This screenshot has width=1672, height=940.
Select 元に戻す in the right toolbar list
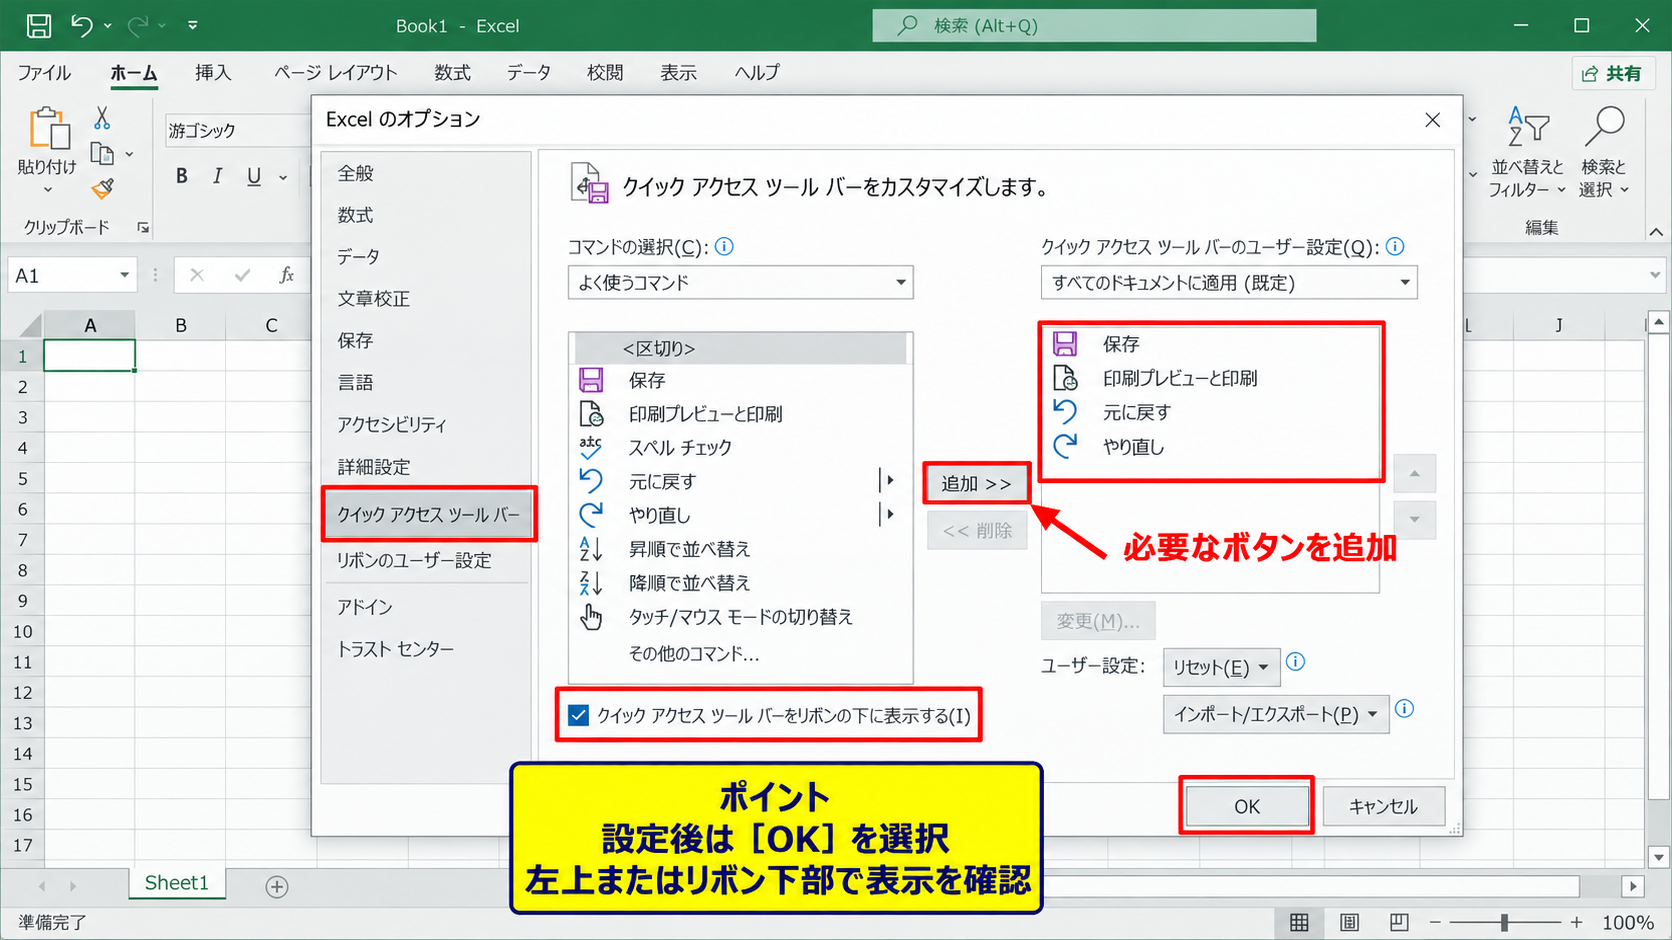coord(1211,412)
